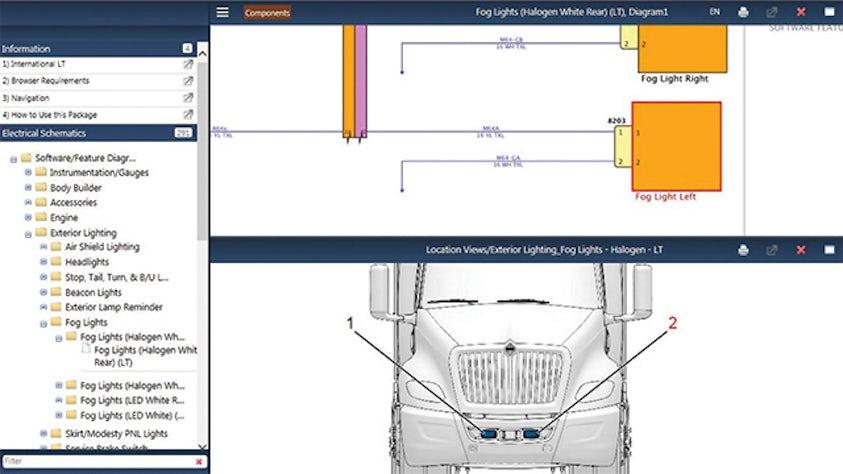843x474 pixels.
Task: Close the Fog Lights diagram pane
Action: [801, 12]
